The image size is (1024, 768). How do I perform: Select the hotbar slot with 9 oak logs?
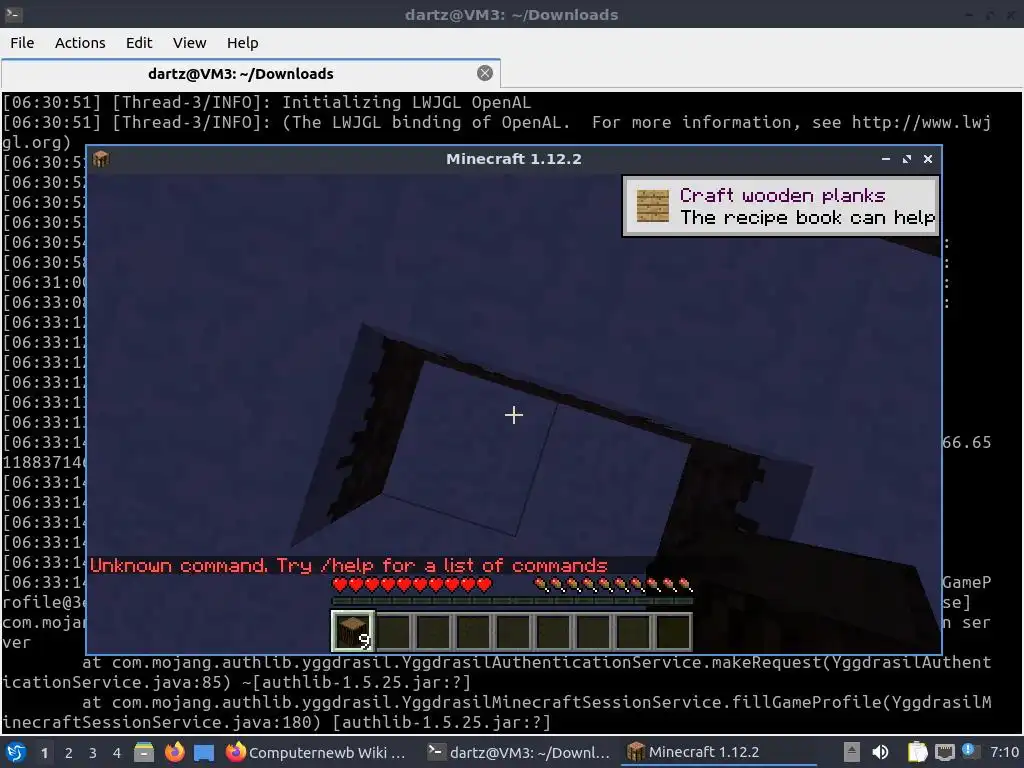click(x=353, y=632)
